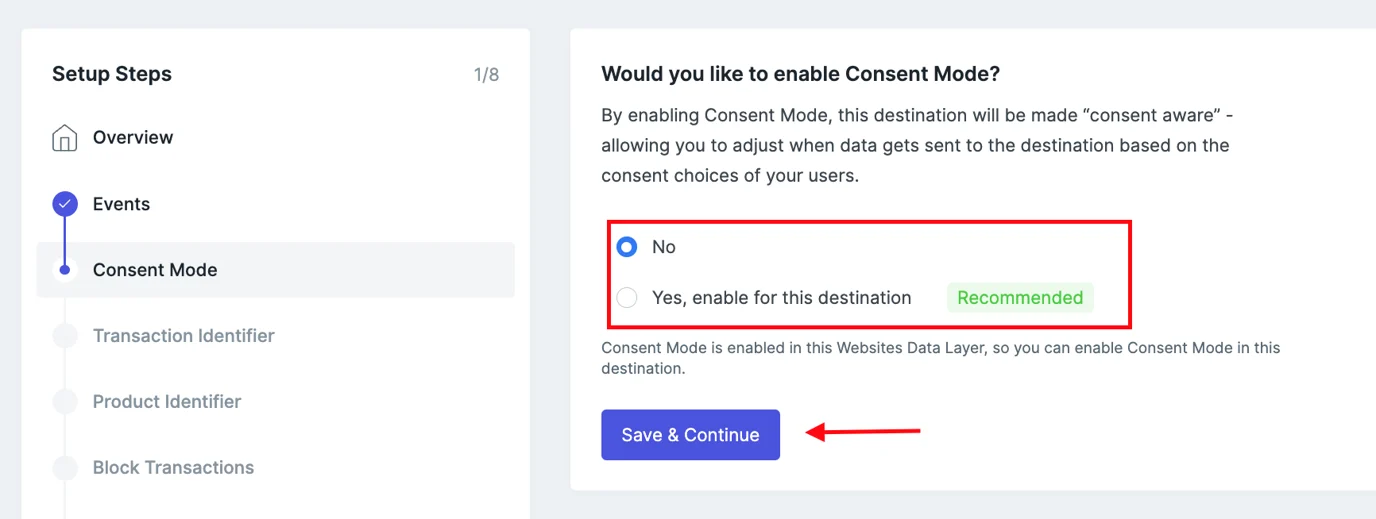1376x519 pixels.
Task: Click the Block Transactions step circle
Action: point(65,468)
